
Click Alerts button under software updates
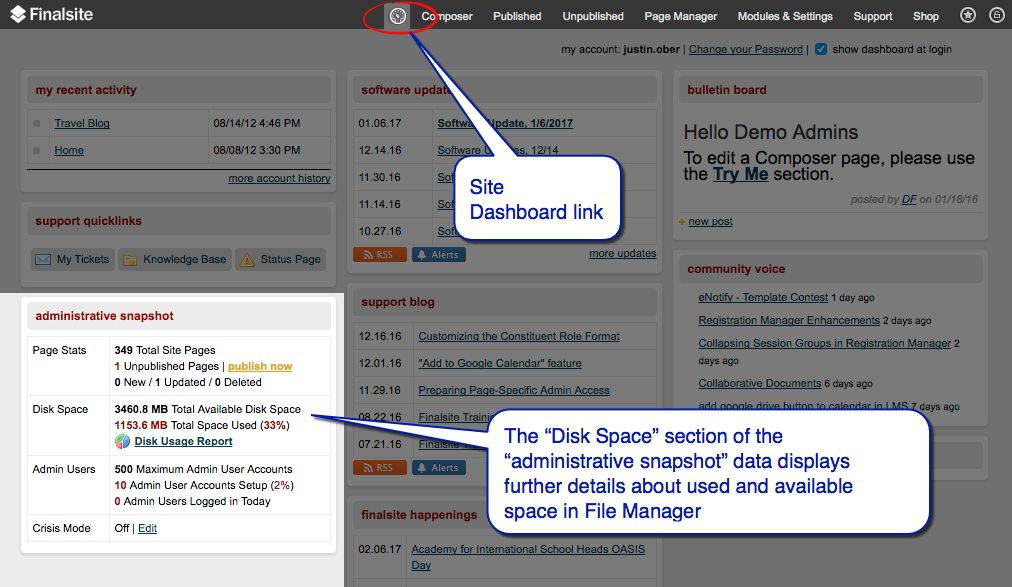point(439,255)
